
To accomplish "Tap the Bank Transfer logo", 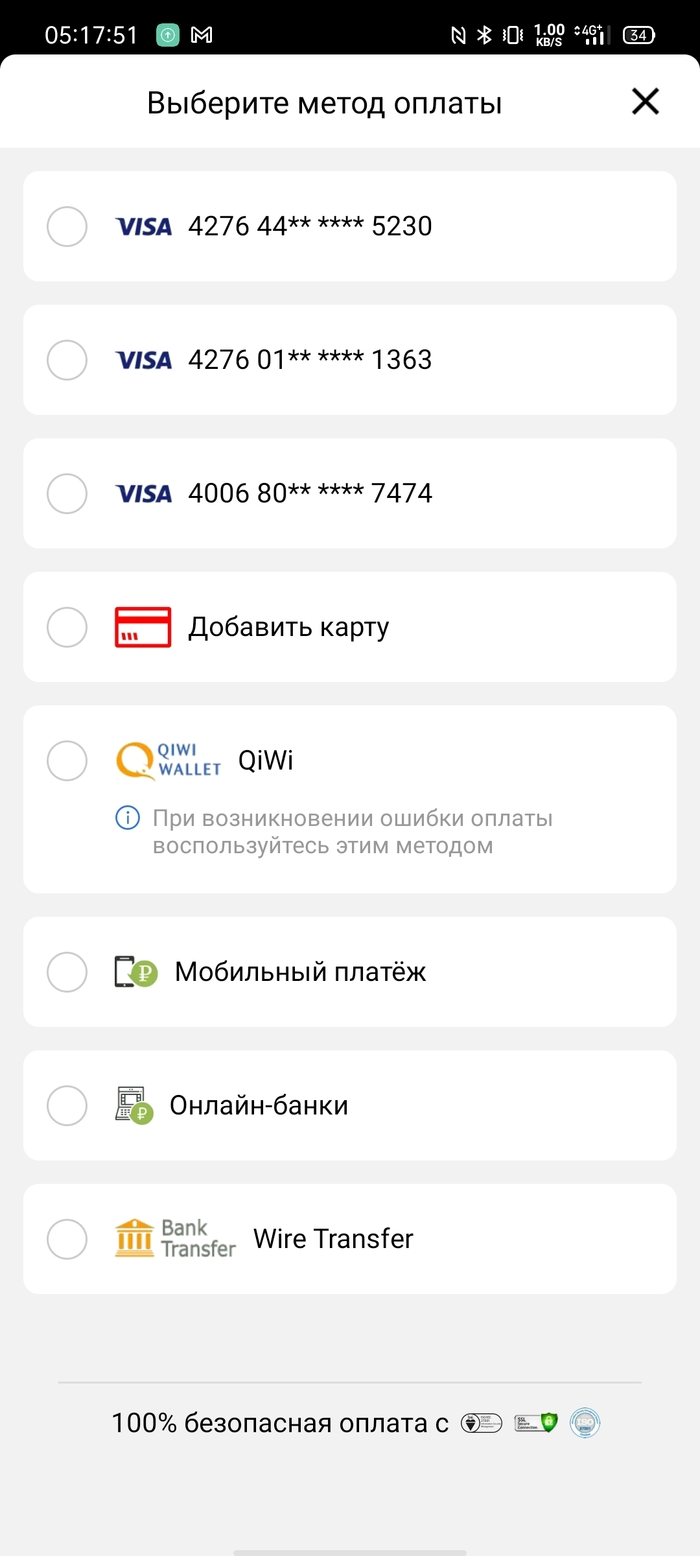I will (x=176, y=1239).
